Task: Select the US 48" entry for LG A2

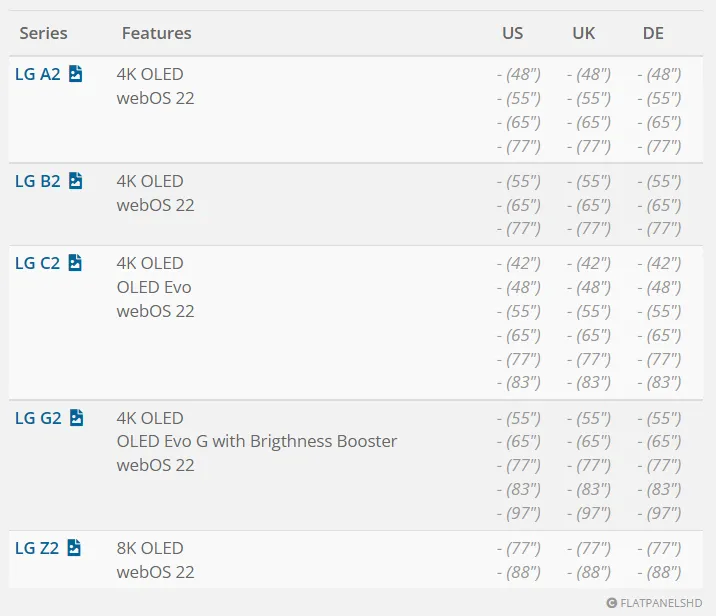Action: (x=519, y=75)
